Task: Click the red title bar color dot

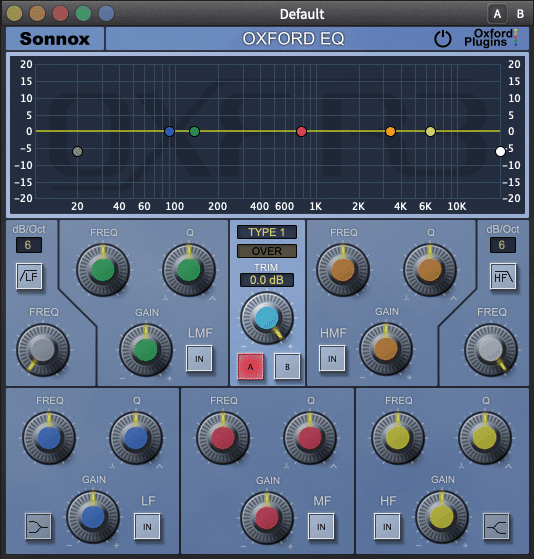Action: (x=60, y=14)
